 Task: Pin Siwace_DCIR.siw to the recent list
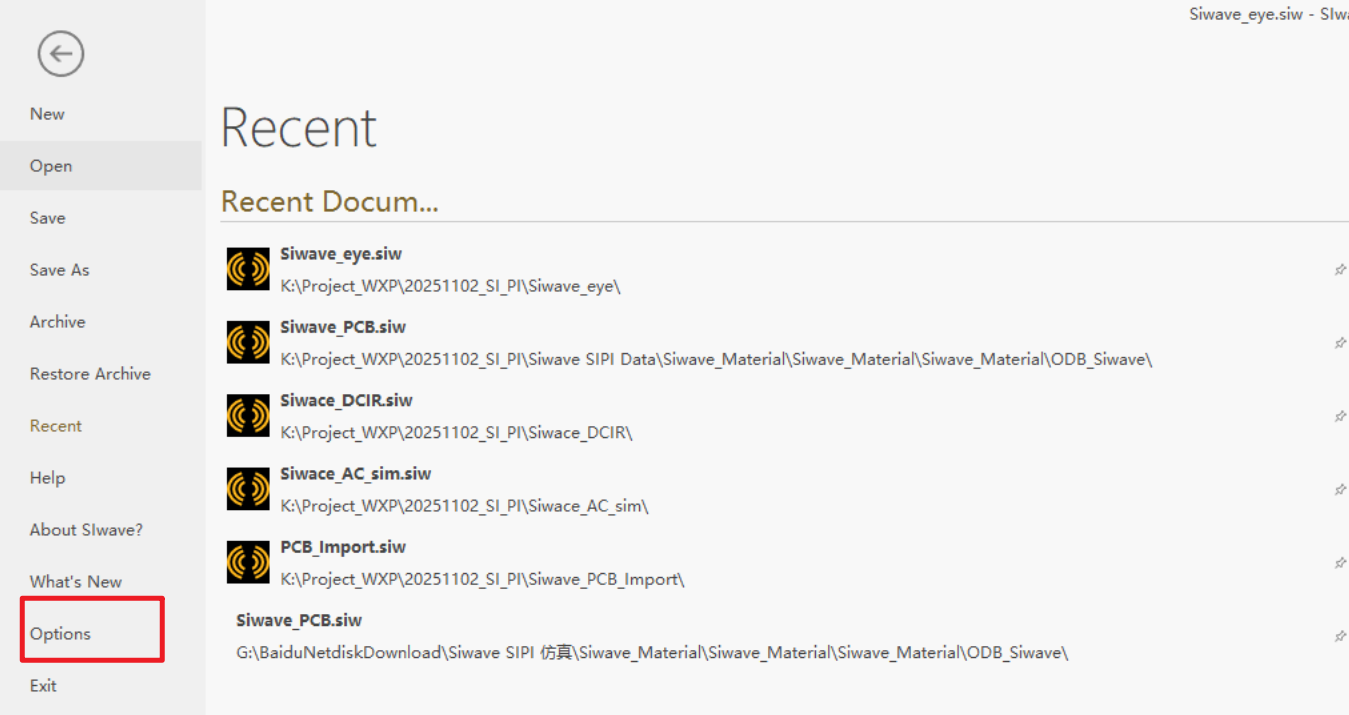(1340, 416)
